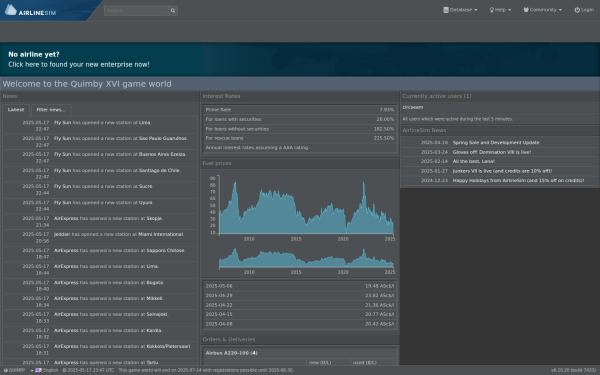Screen dimensions: 600x375
Task: Open Santiago de Chile station link
Action: pyautogui.click(x=159, y=170)
